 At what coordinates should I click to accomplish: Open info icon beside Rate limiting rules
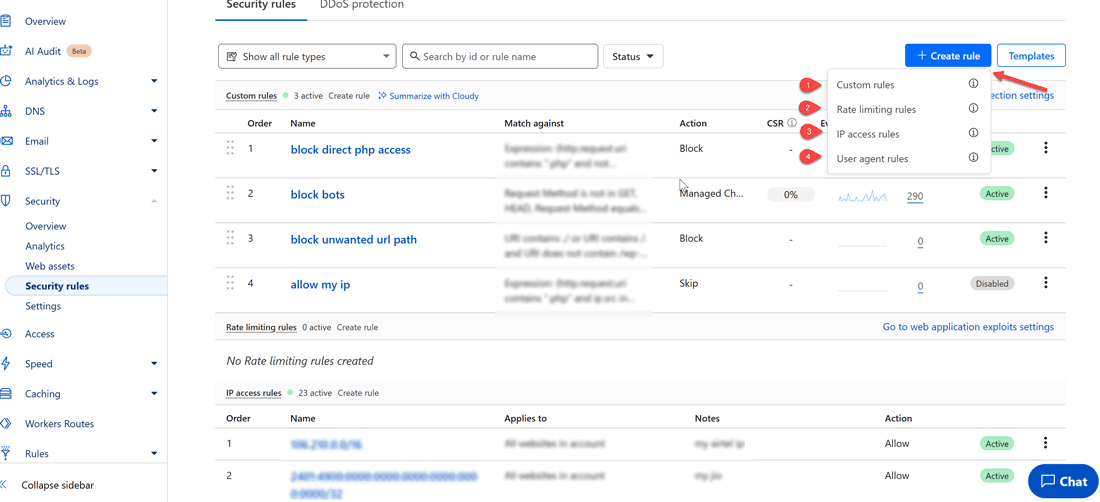point(973,109)
